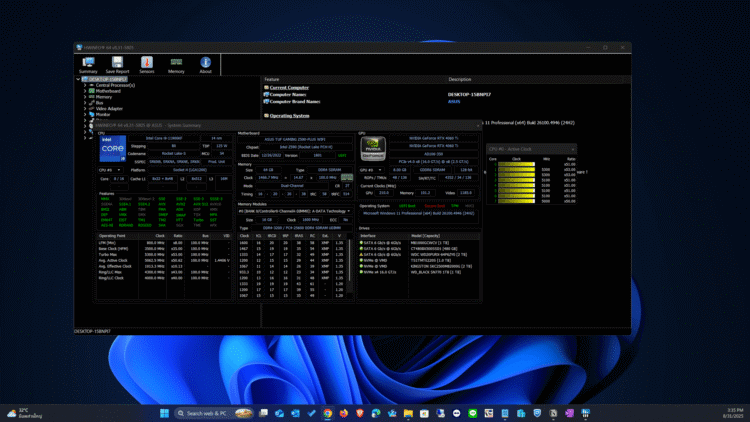
Task: Click warning icon for WDC 2 TB drive
Action: point(361,255)
